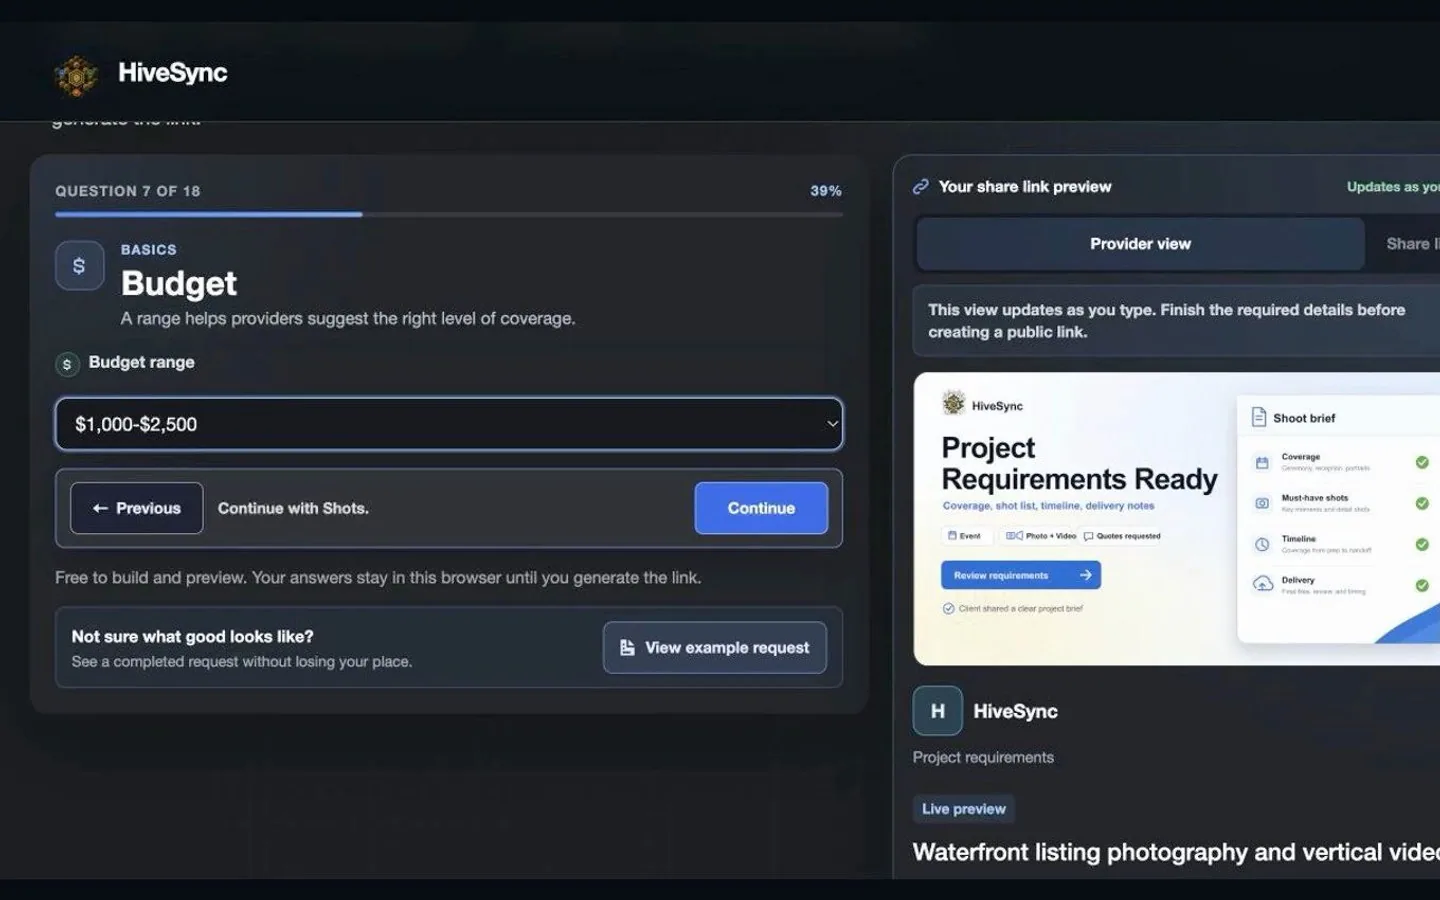
Task: Click the Shoot brief document icon in preview
Action: pyautogui.click(x=1259, y=417)
